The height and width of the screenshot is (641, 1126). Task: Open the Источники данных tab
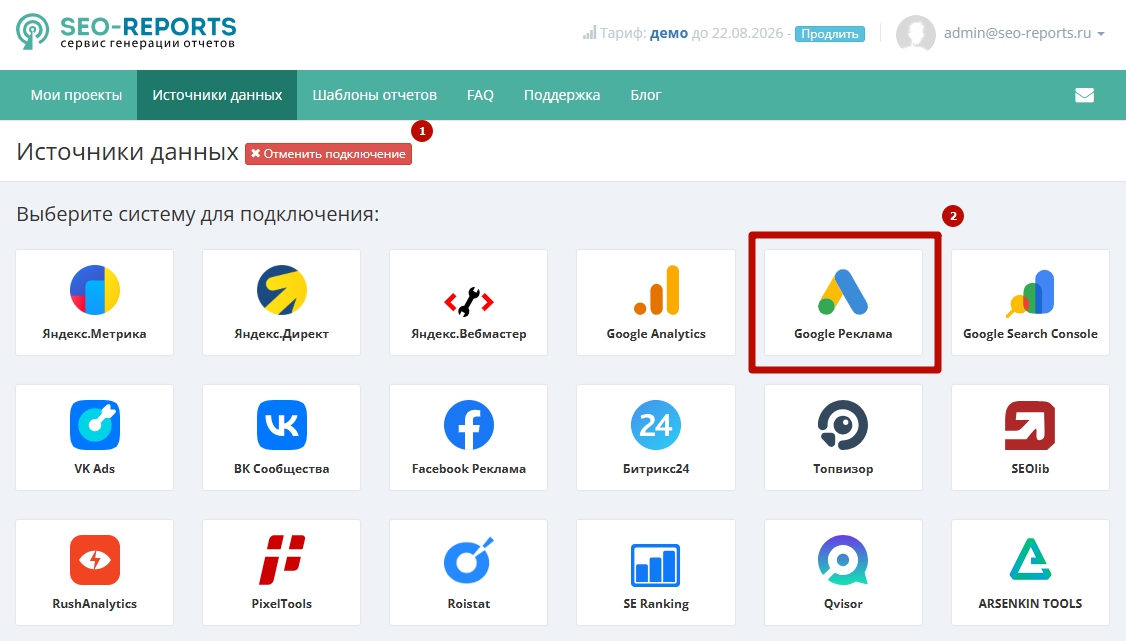[217, 95]
